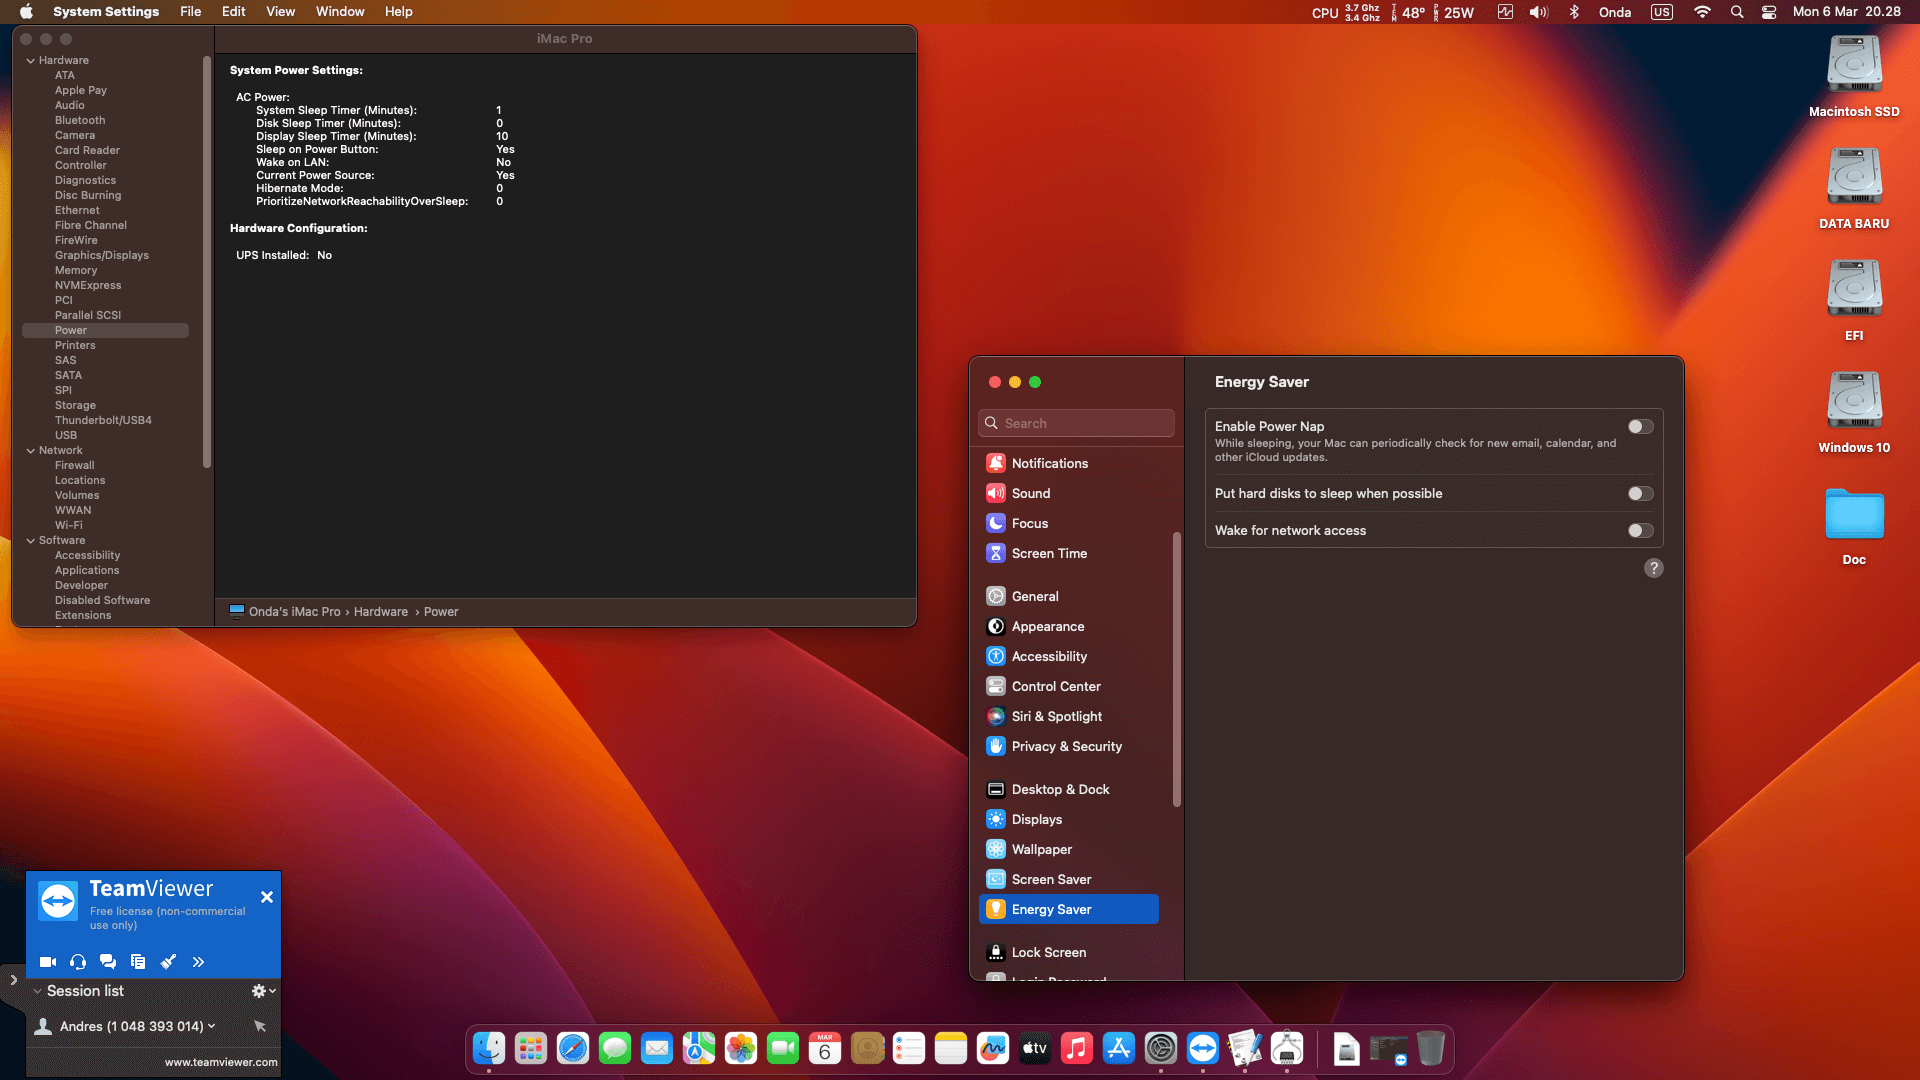Screen dimensions: 1920x1080
Task: Open the Wallpaper settings pane
Action: tap(1041, 849)
